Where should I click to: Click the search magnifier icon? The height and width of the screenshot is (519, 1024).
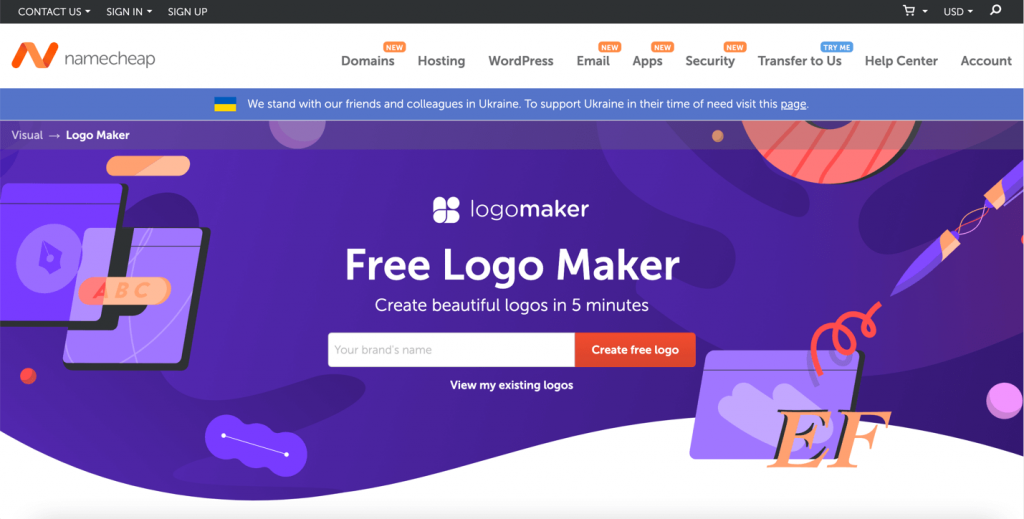(995, 10)
